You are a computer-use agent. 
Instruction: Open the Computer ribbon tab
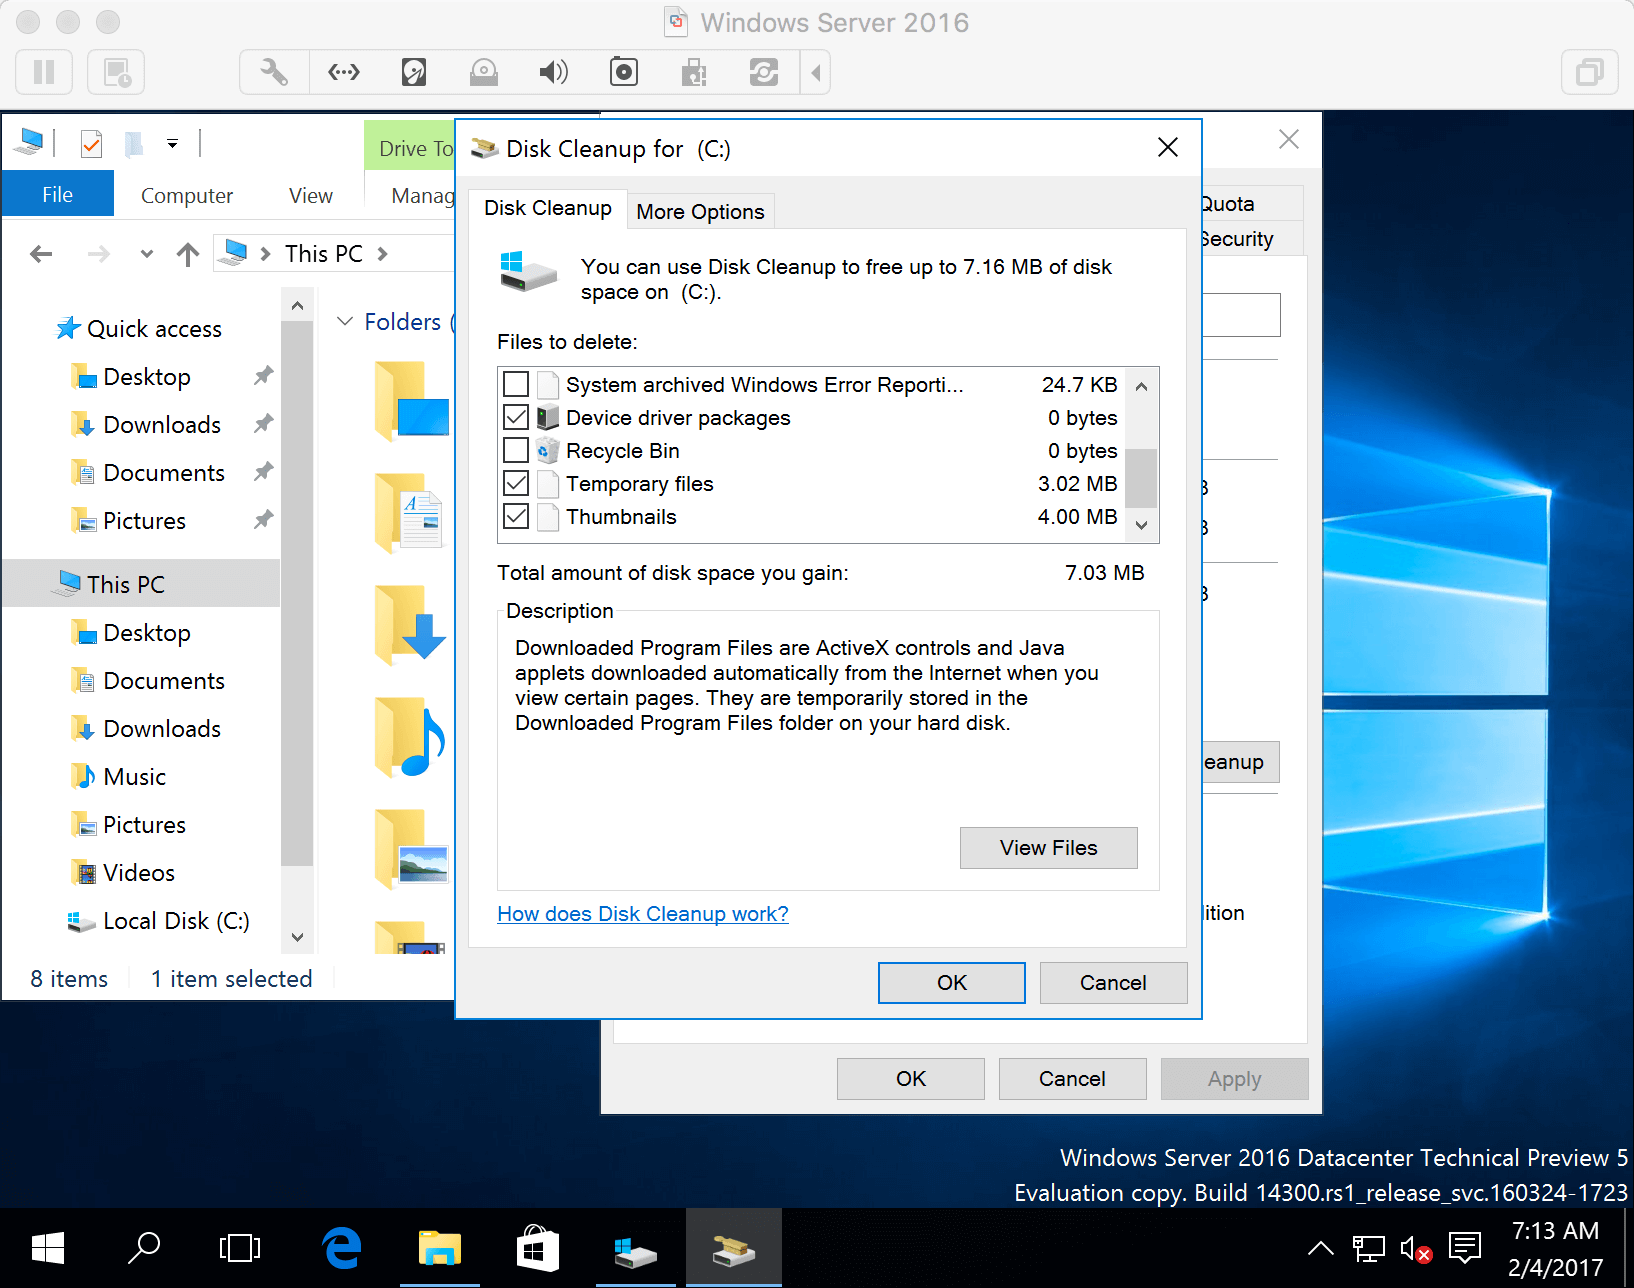[x=186, y=196]
